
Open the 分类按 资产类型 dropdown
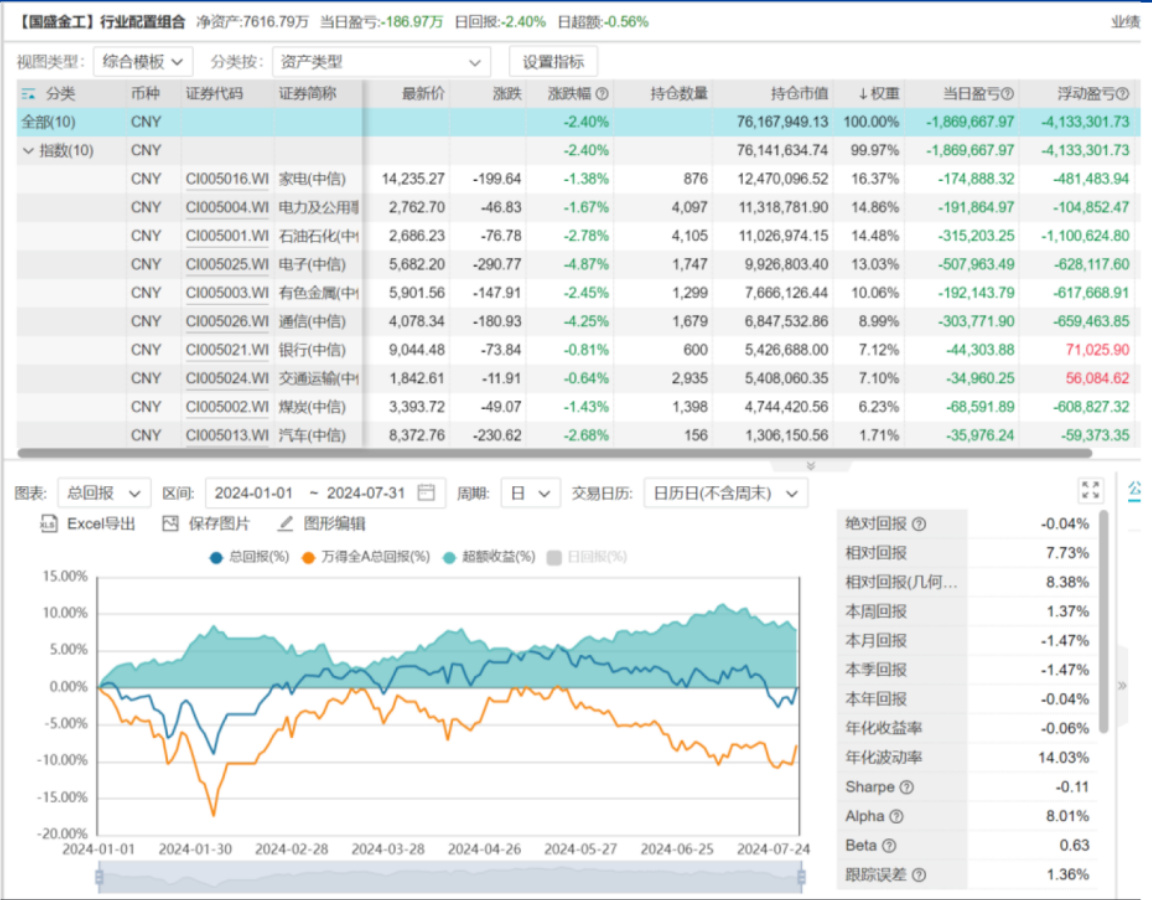380,62
